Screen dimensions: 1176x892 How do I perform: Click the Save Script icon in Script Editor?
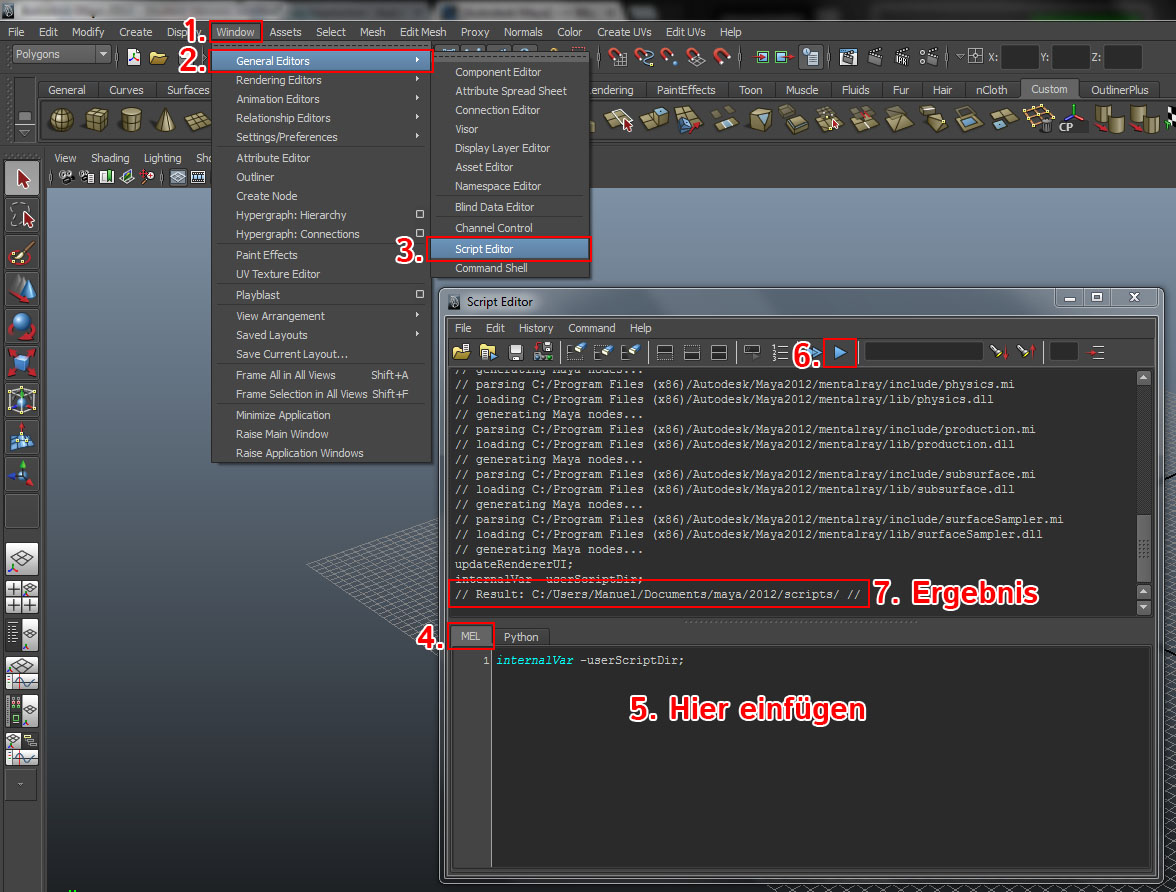[516, 352]
